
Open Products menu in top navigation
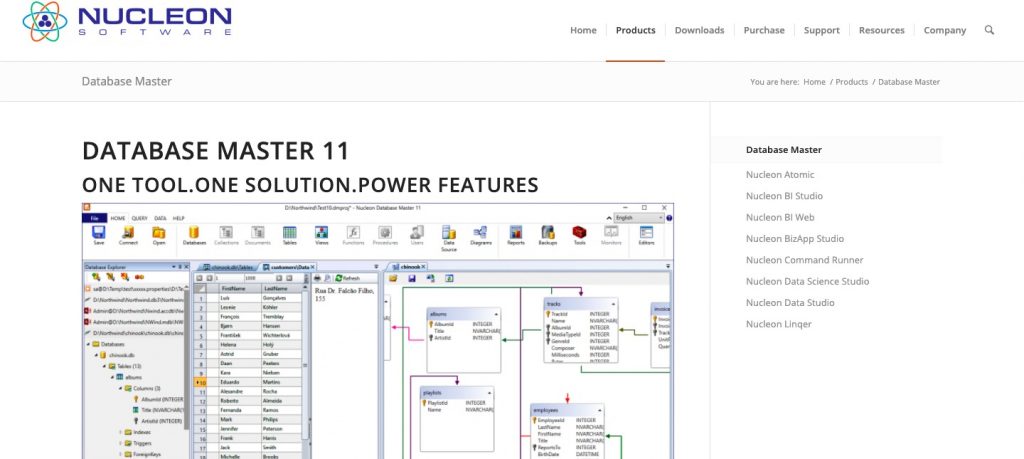635,30
